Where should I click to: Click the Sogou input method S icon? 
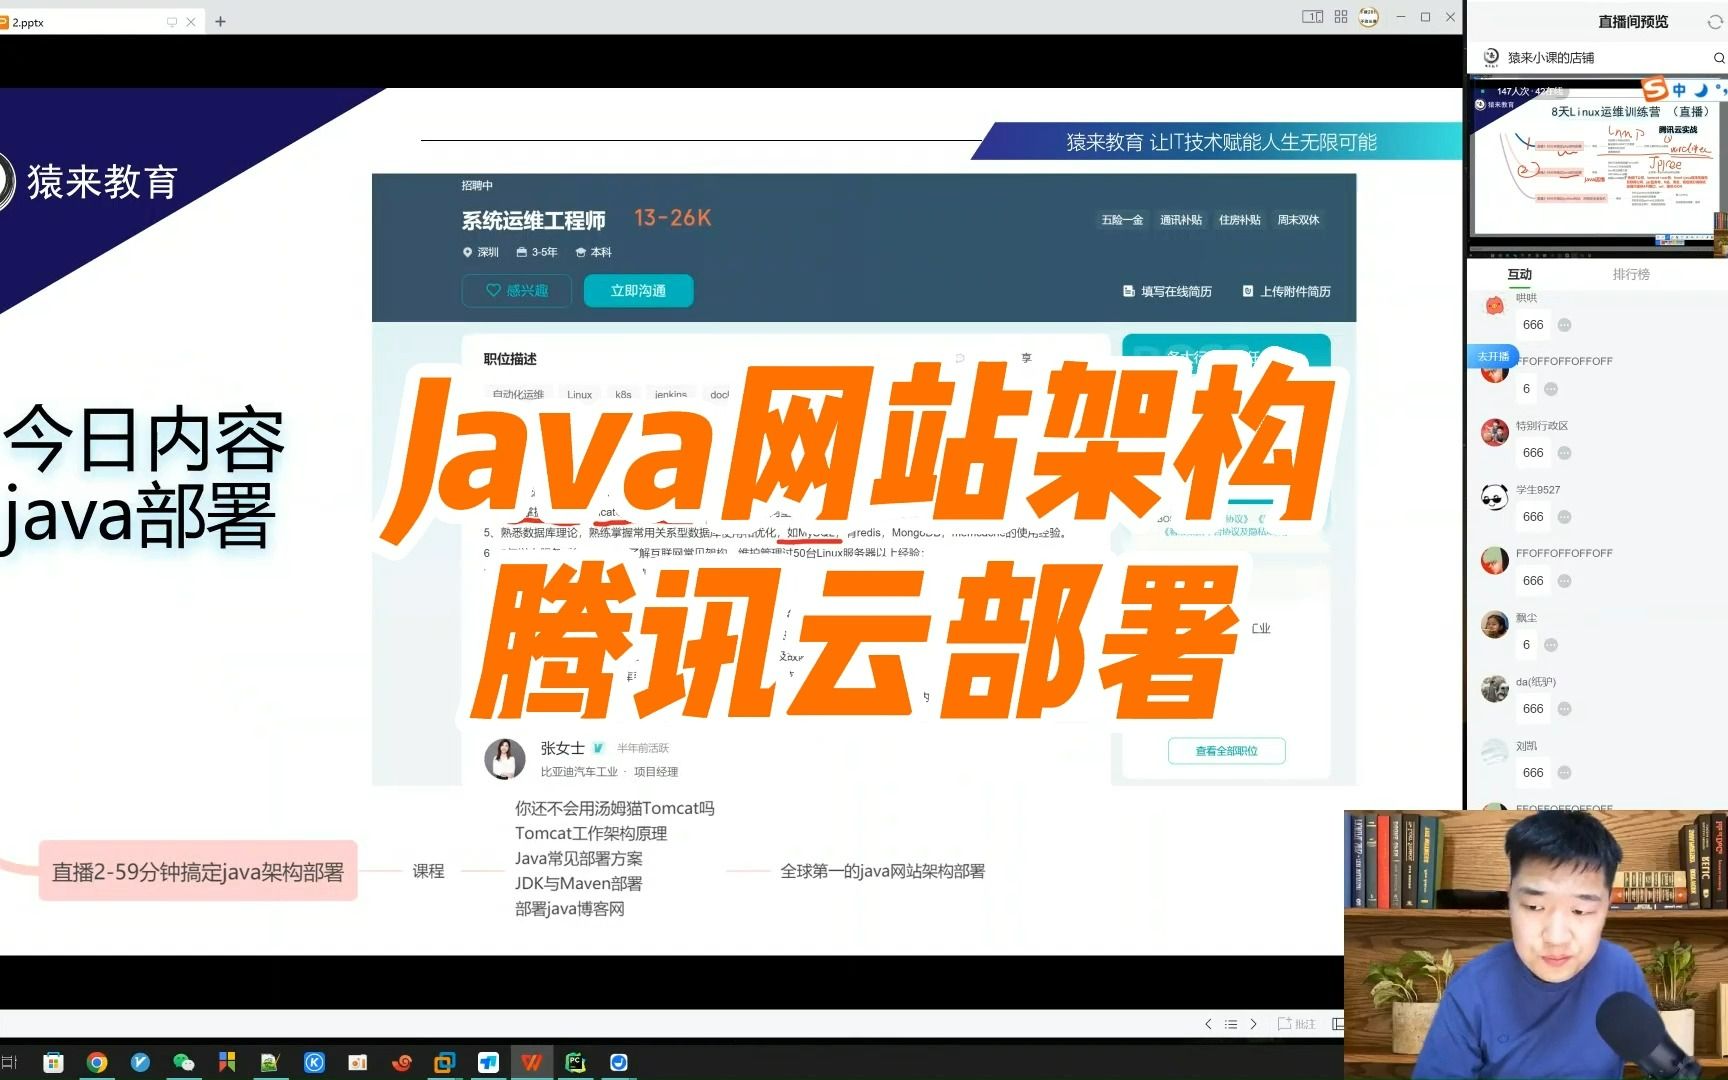click(1656, 90)
